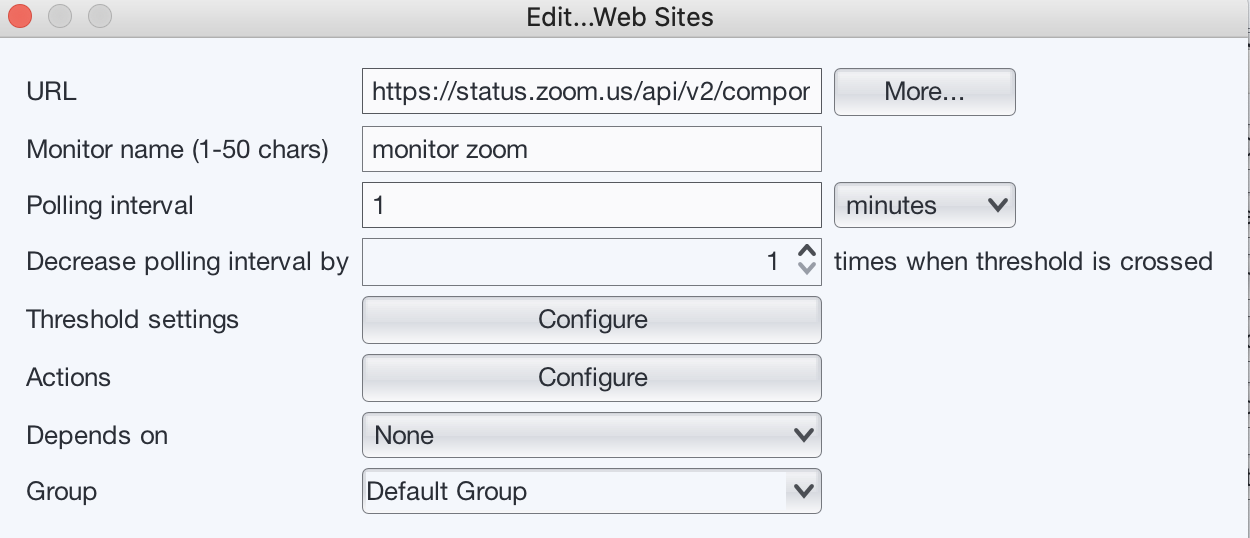Click the Monitor name (1-50 chars) label
The image size is (1250, 538).
click(177, 149)
